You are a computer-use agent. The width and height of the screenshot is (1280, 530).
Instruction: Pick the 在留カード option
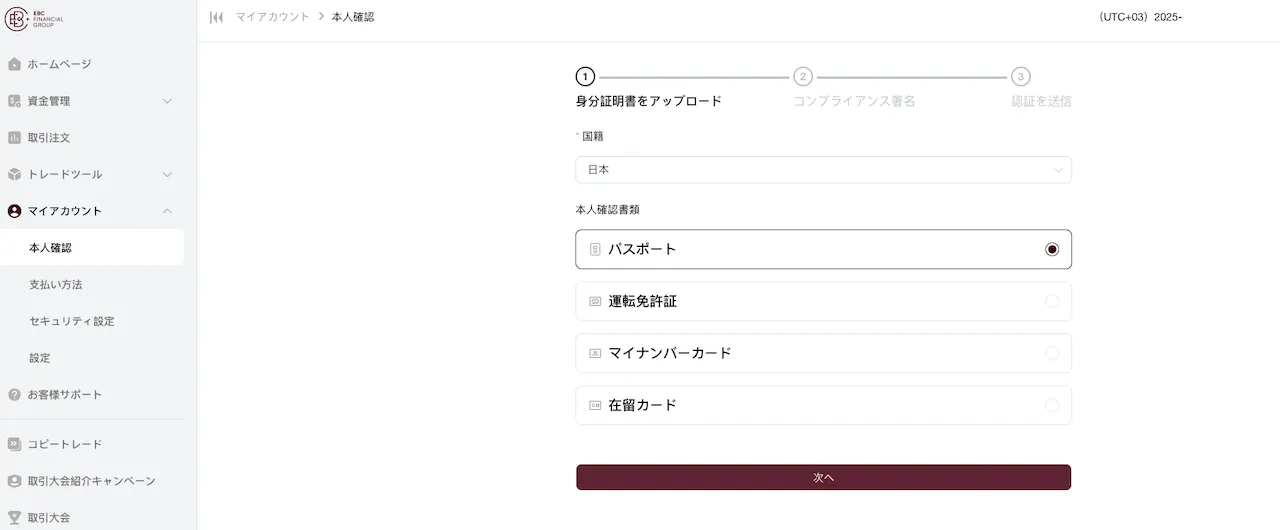(823, 405)
